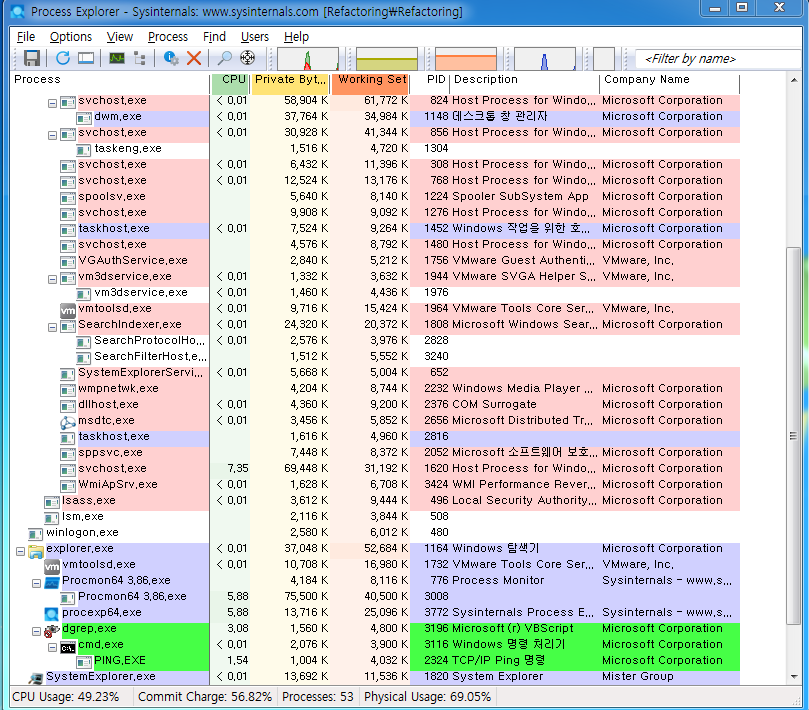Open the CPU usage history graph
This screenshot has height=710, width=809.
(x=308, y=59)
